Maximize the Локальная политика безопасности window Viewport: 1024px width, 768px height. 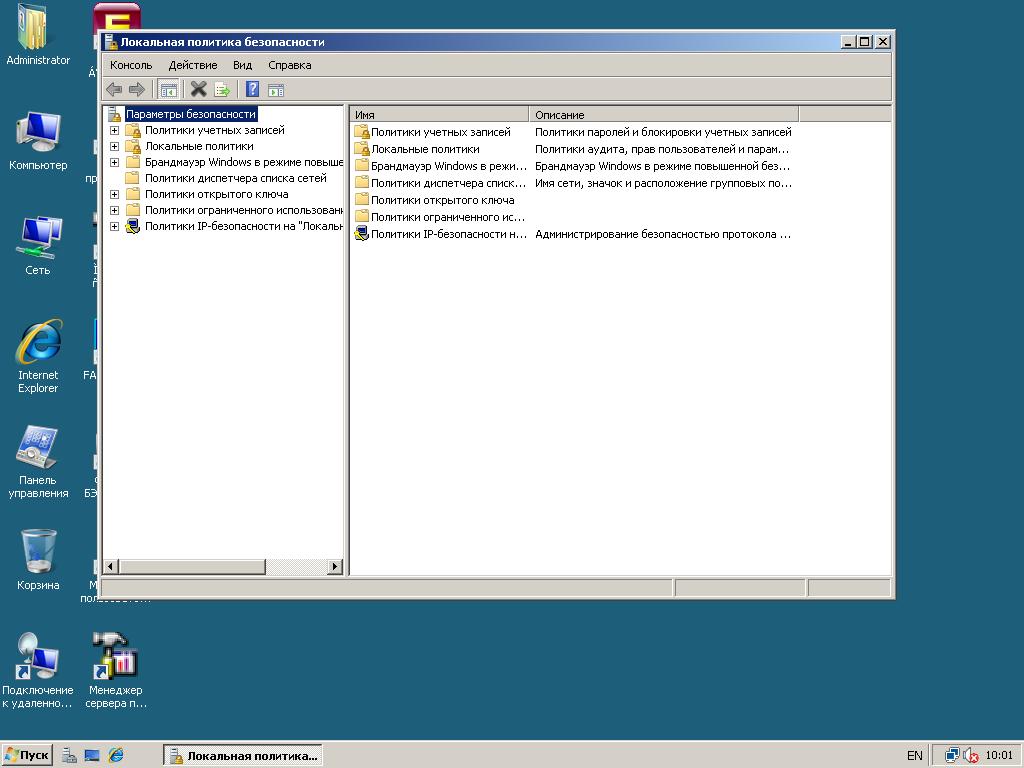[865, 42]
